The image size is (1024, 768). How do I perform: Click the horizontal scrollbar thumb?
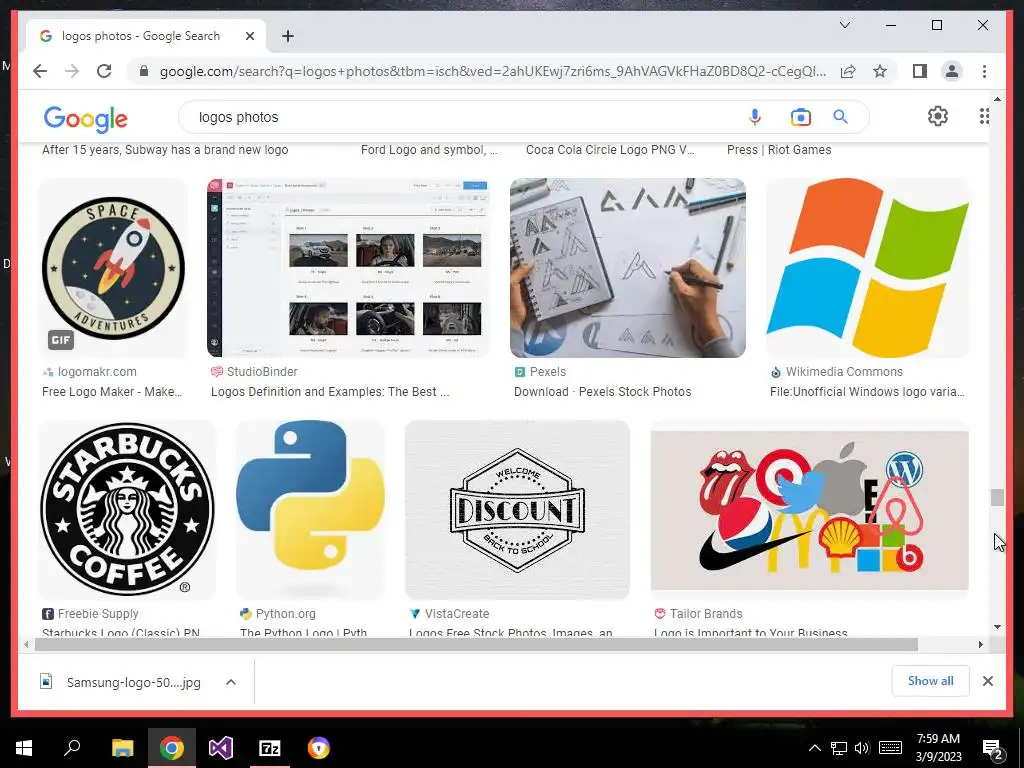pos(476,645)
